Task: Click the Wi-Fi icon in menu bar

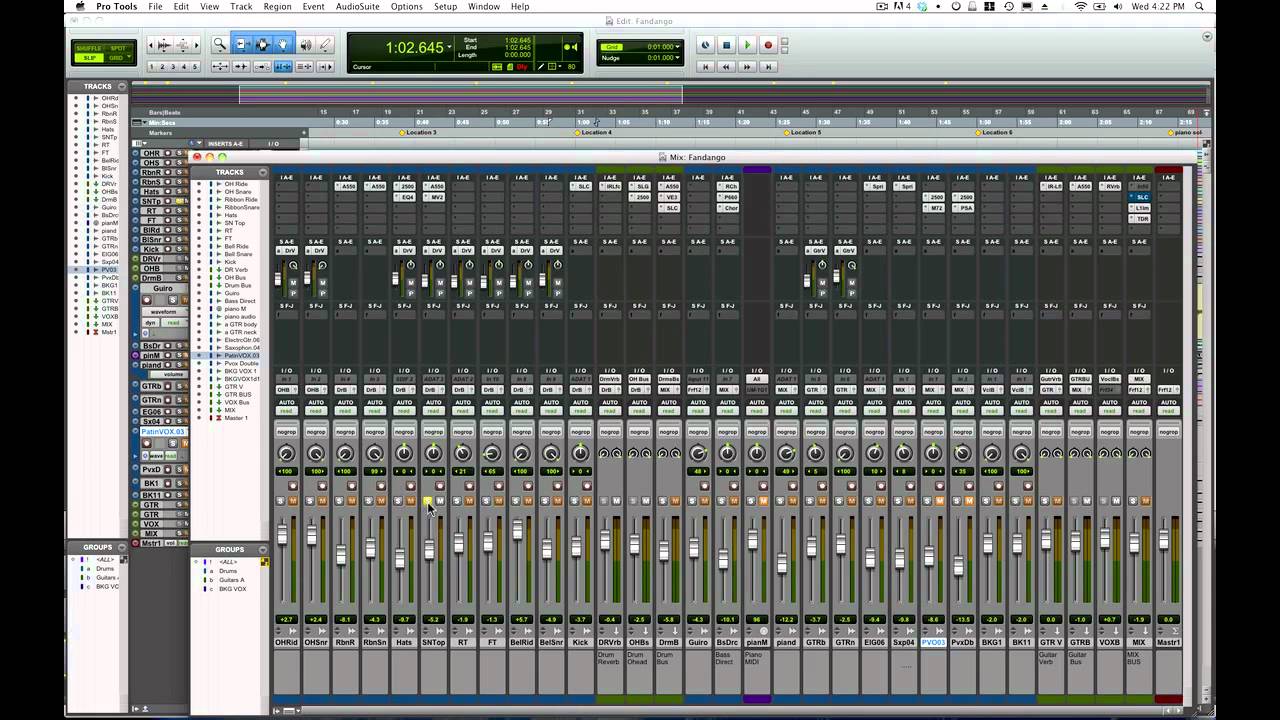Action: click(1080, 6)
